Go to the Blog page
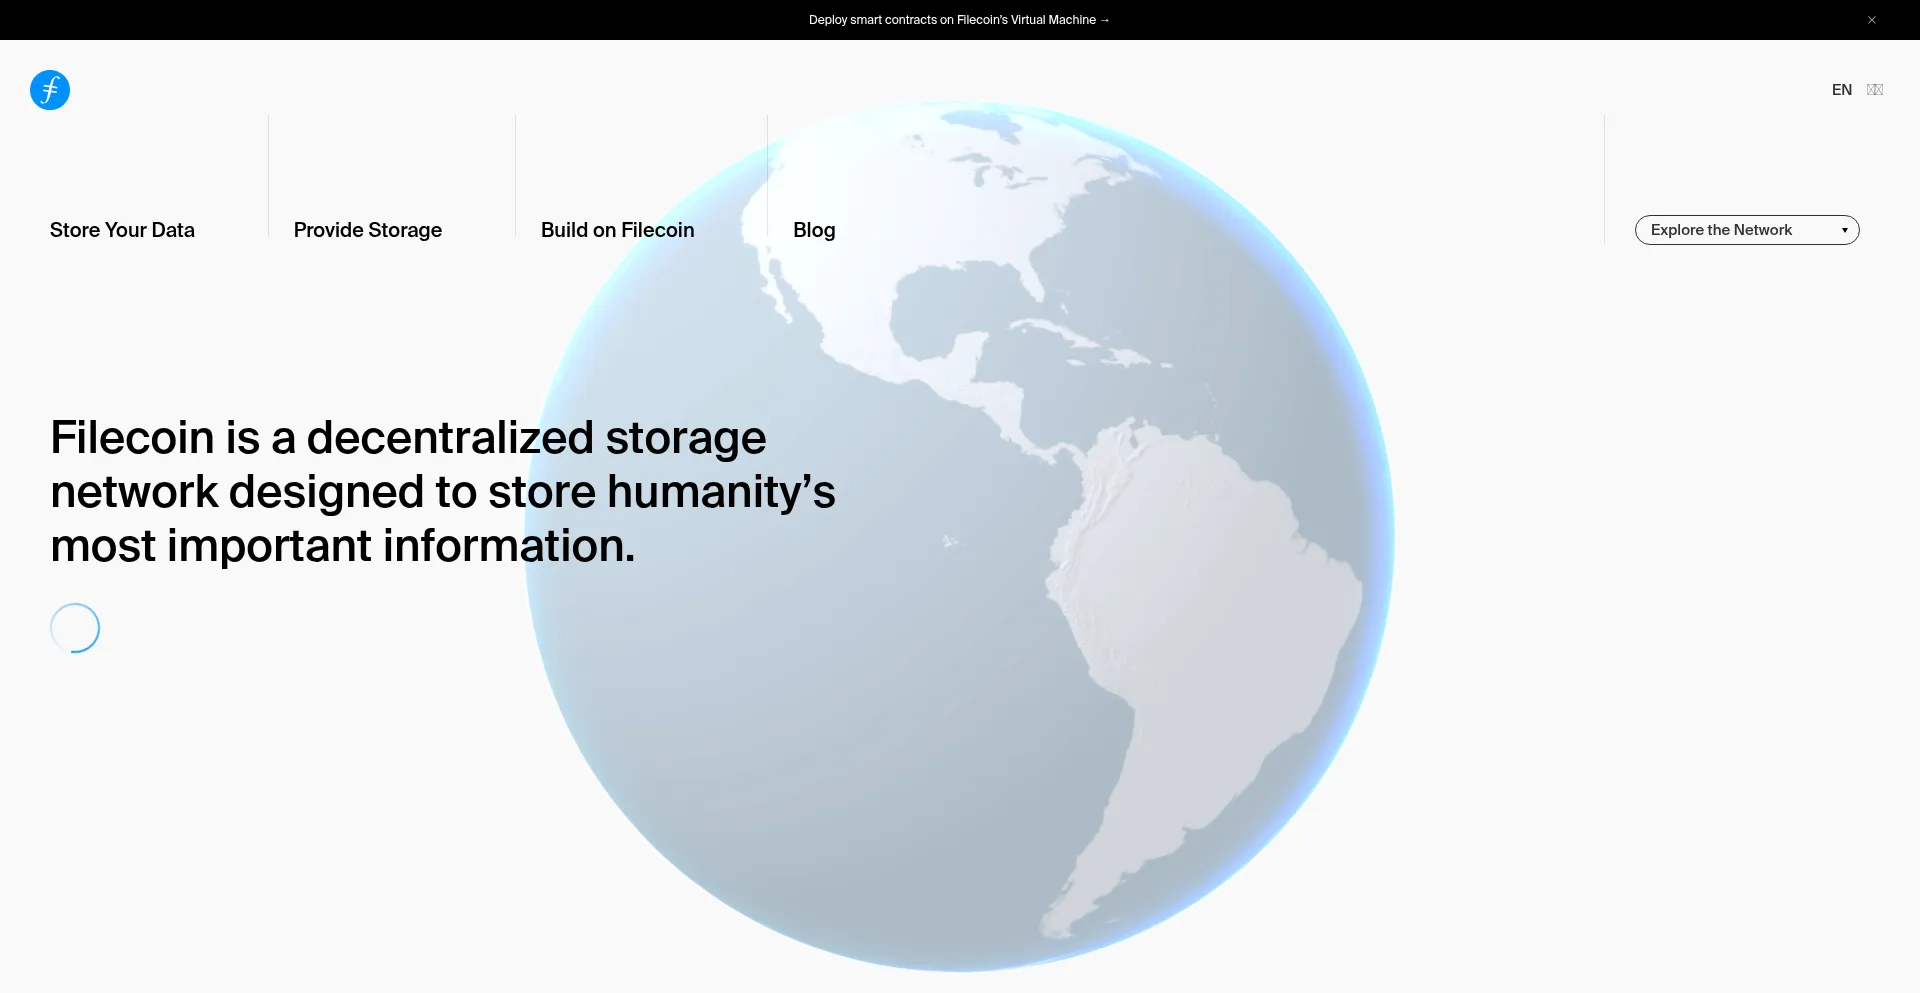Screen dimensions: 1920x993 814,230
